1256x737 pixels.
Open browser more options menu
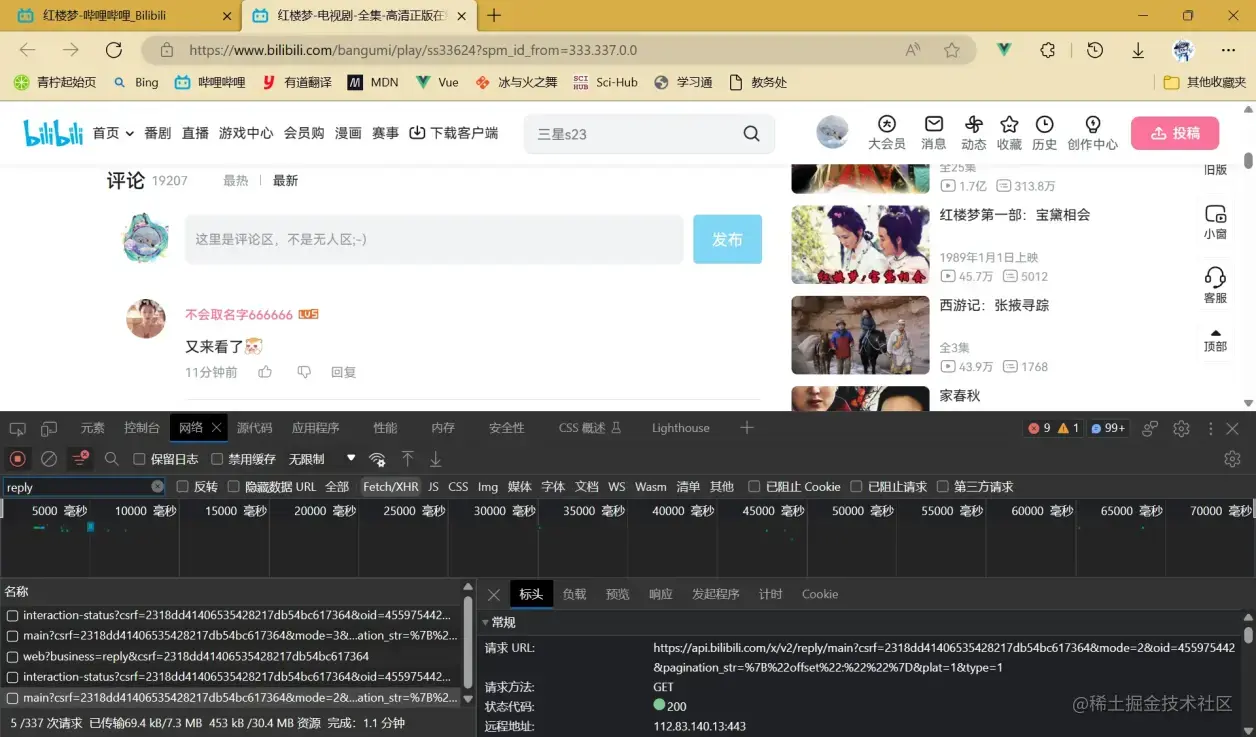(x=1228, y=50)
